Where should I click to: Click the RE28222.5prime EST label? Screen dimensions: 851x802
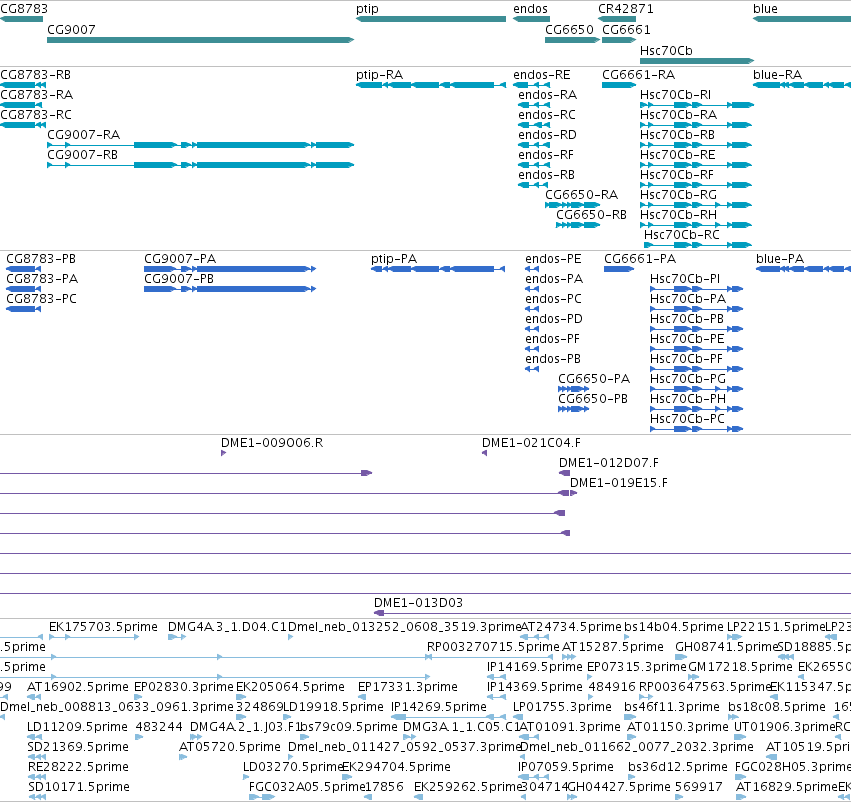pos(78,766)
